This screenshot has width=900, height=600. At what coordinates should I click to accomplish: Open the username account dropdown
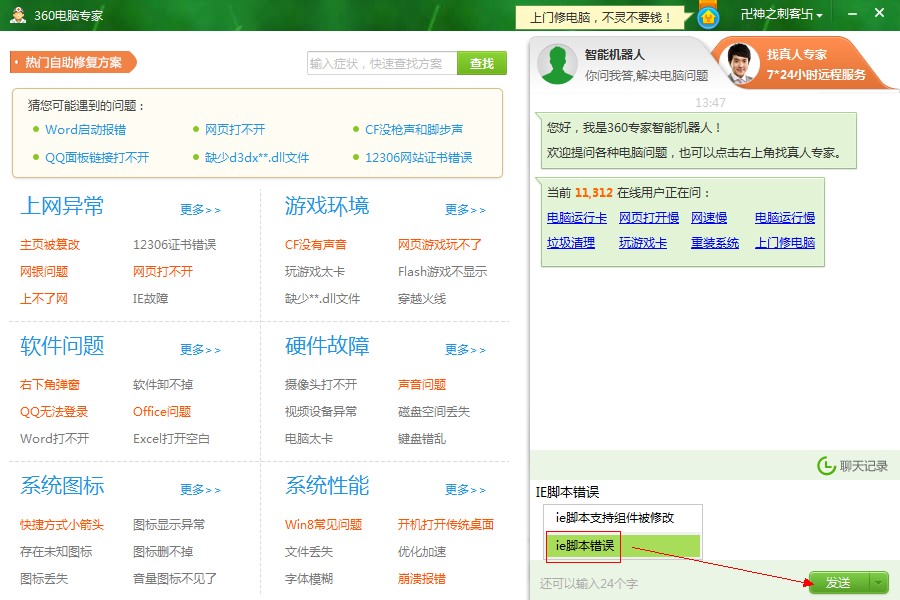tap(781, 15)
